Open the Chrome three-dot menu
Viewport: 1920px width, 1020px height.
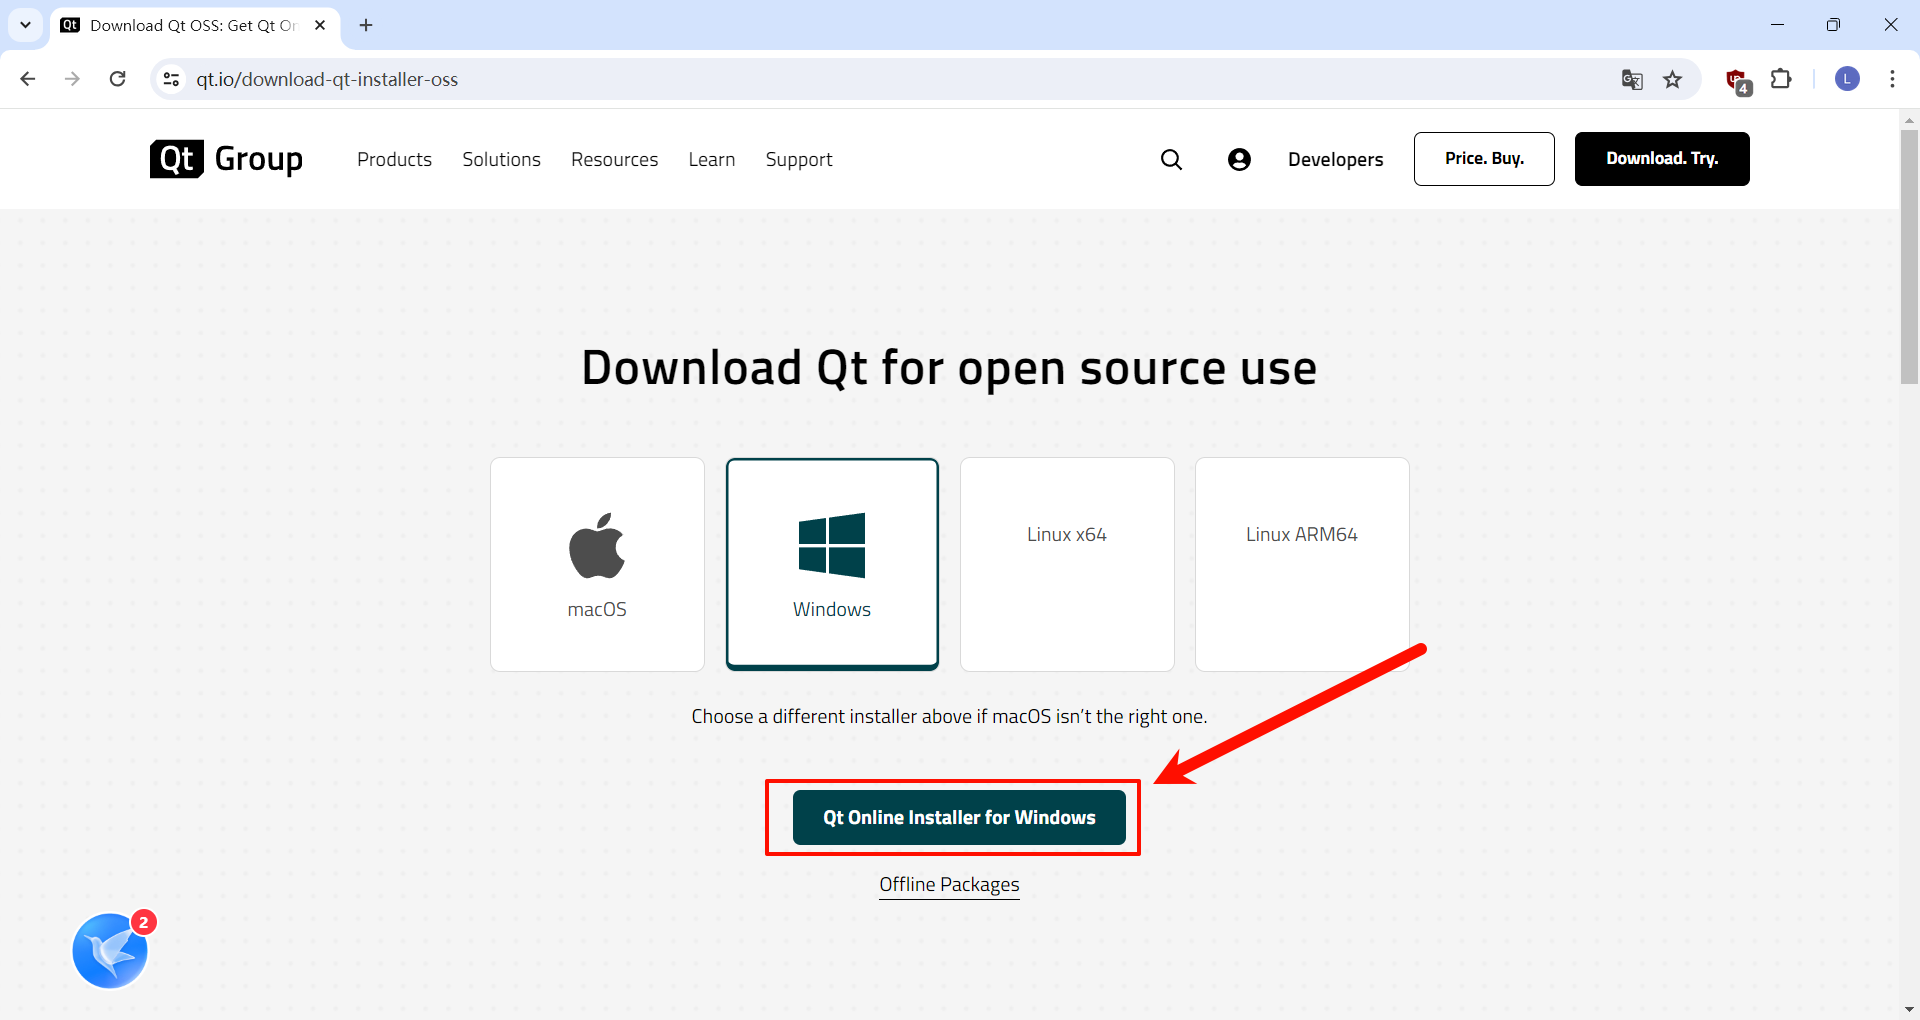[x=1892, y=79]
